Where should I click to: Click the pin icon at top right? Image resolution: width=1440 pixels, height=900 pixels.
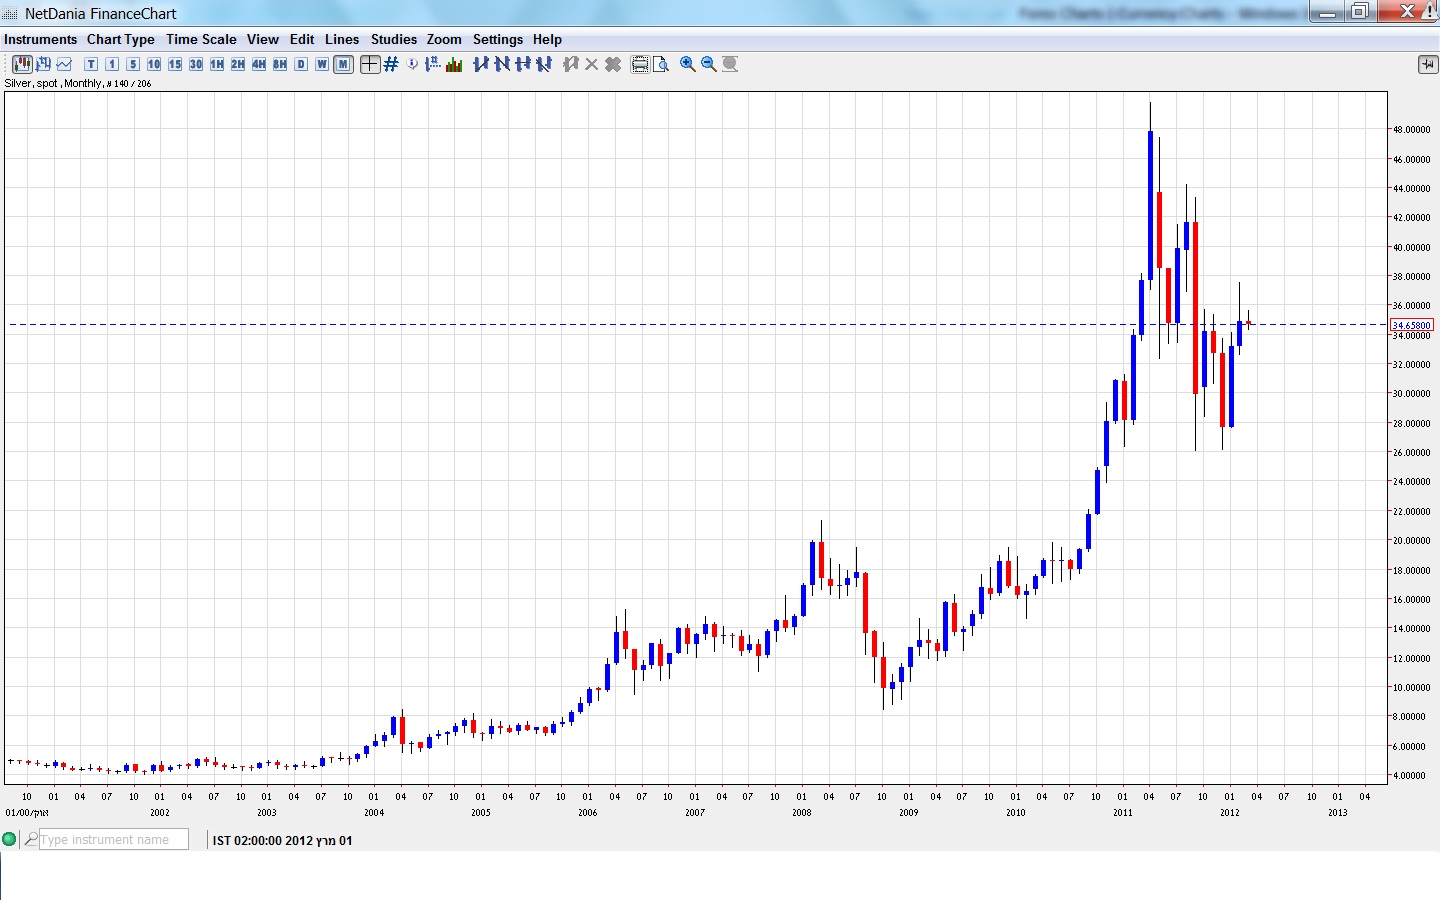pyautogui.click(x=1427, y=64)
